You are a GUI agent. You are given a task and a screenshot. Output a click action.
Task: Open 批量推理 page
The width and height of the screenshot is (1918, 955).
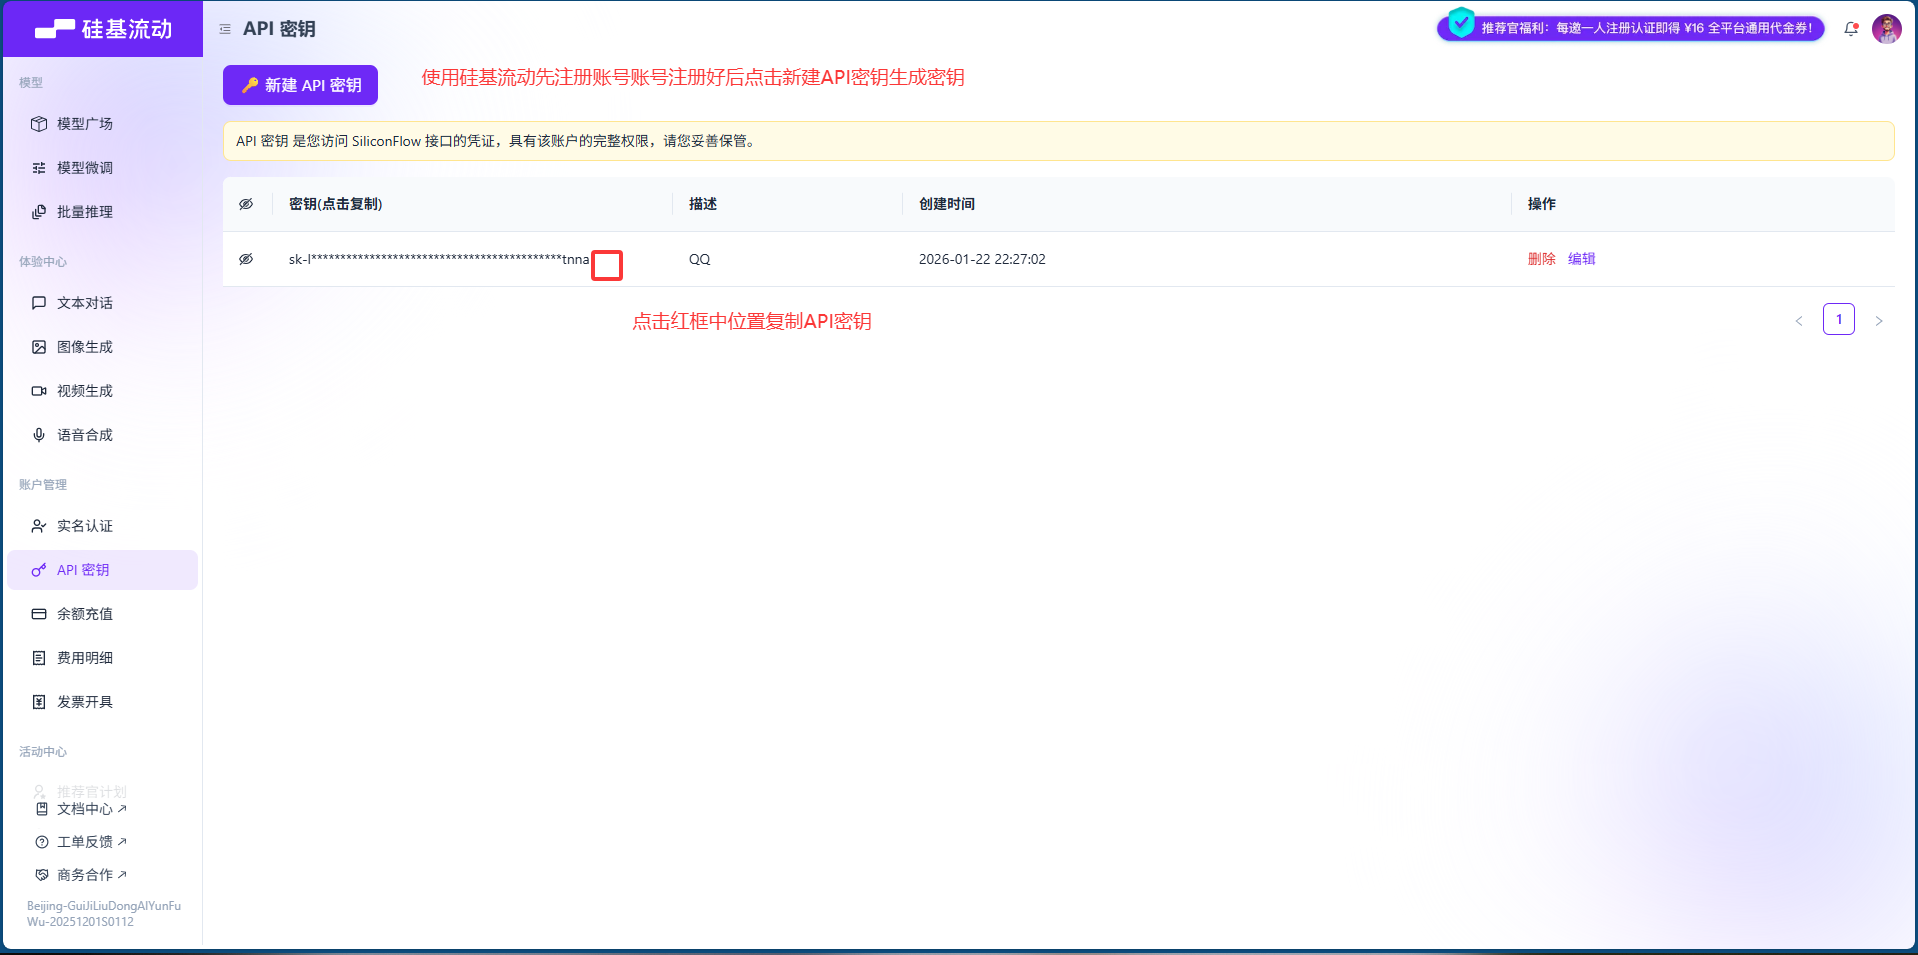coord(85,212)
